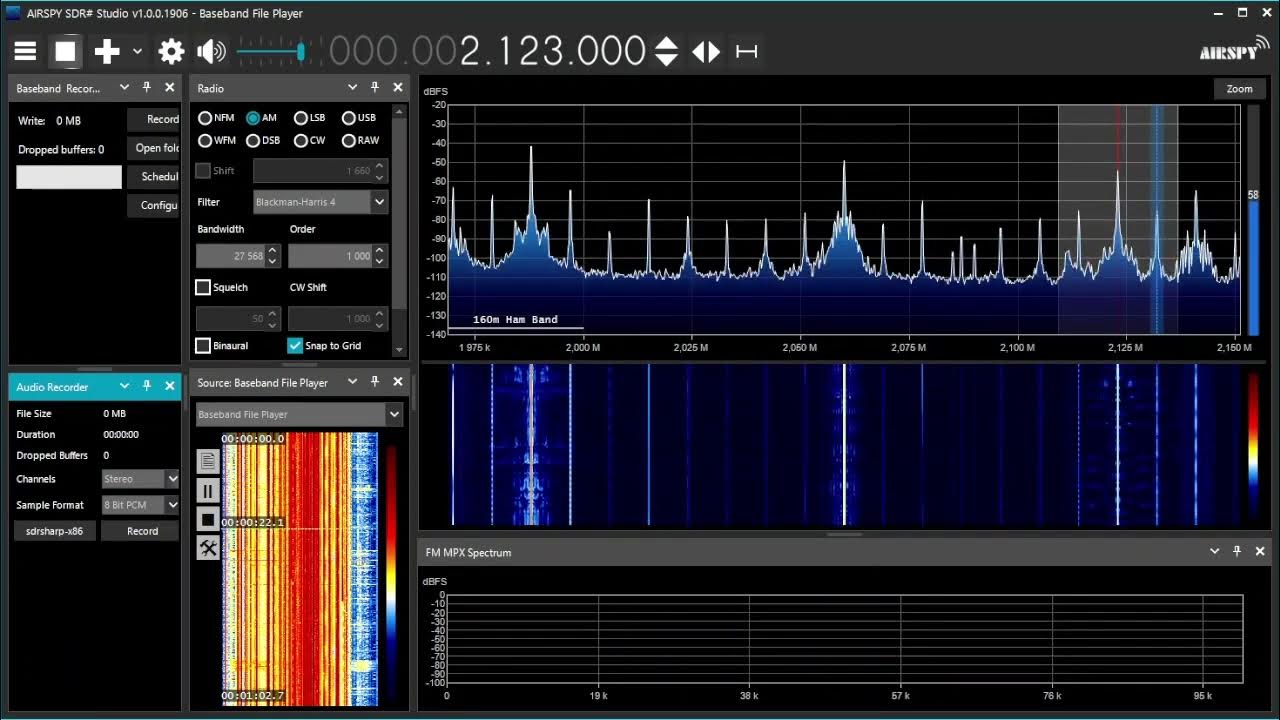Image resolution: width=1280 pixels, height=720 pixels.
Task: Enable the Binaural checkbox
Action: (x=203, y=346)
